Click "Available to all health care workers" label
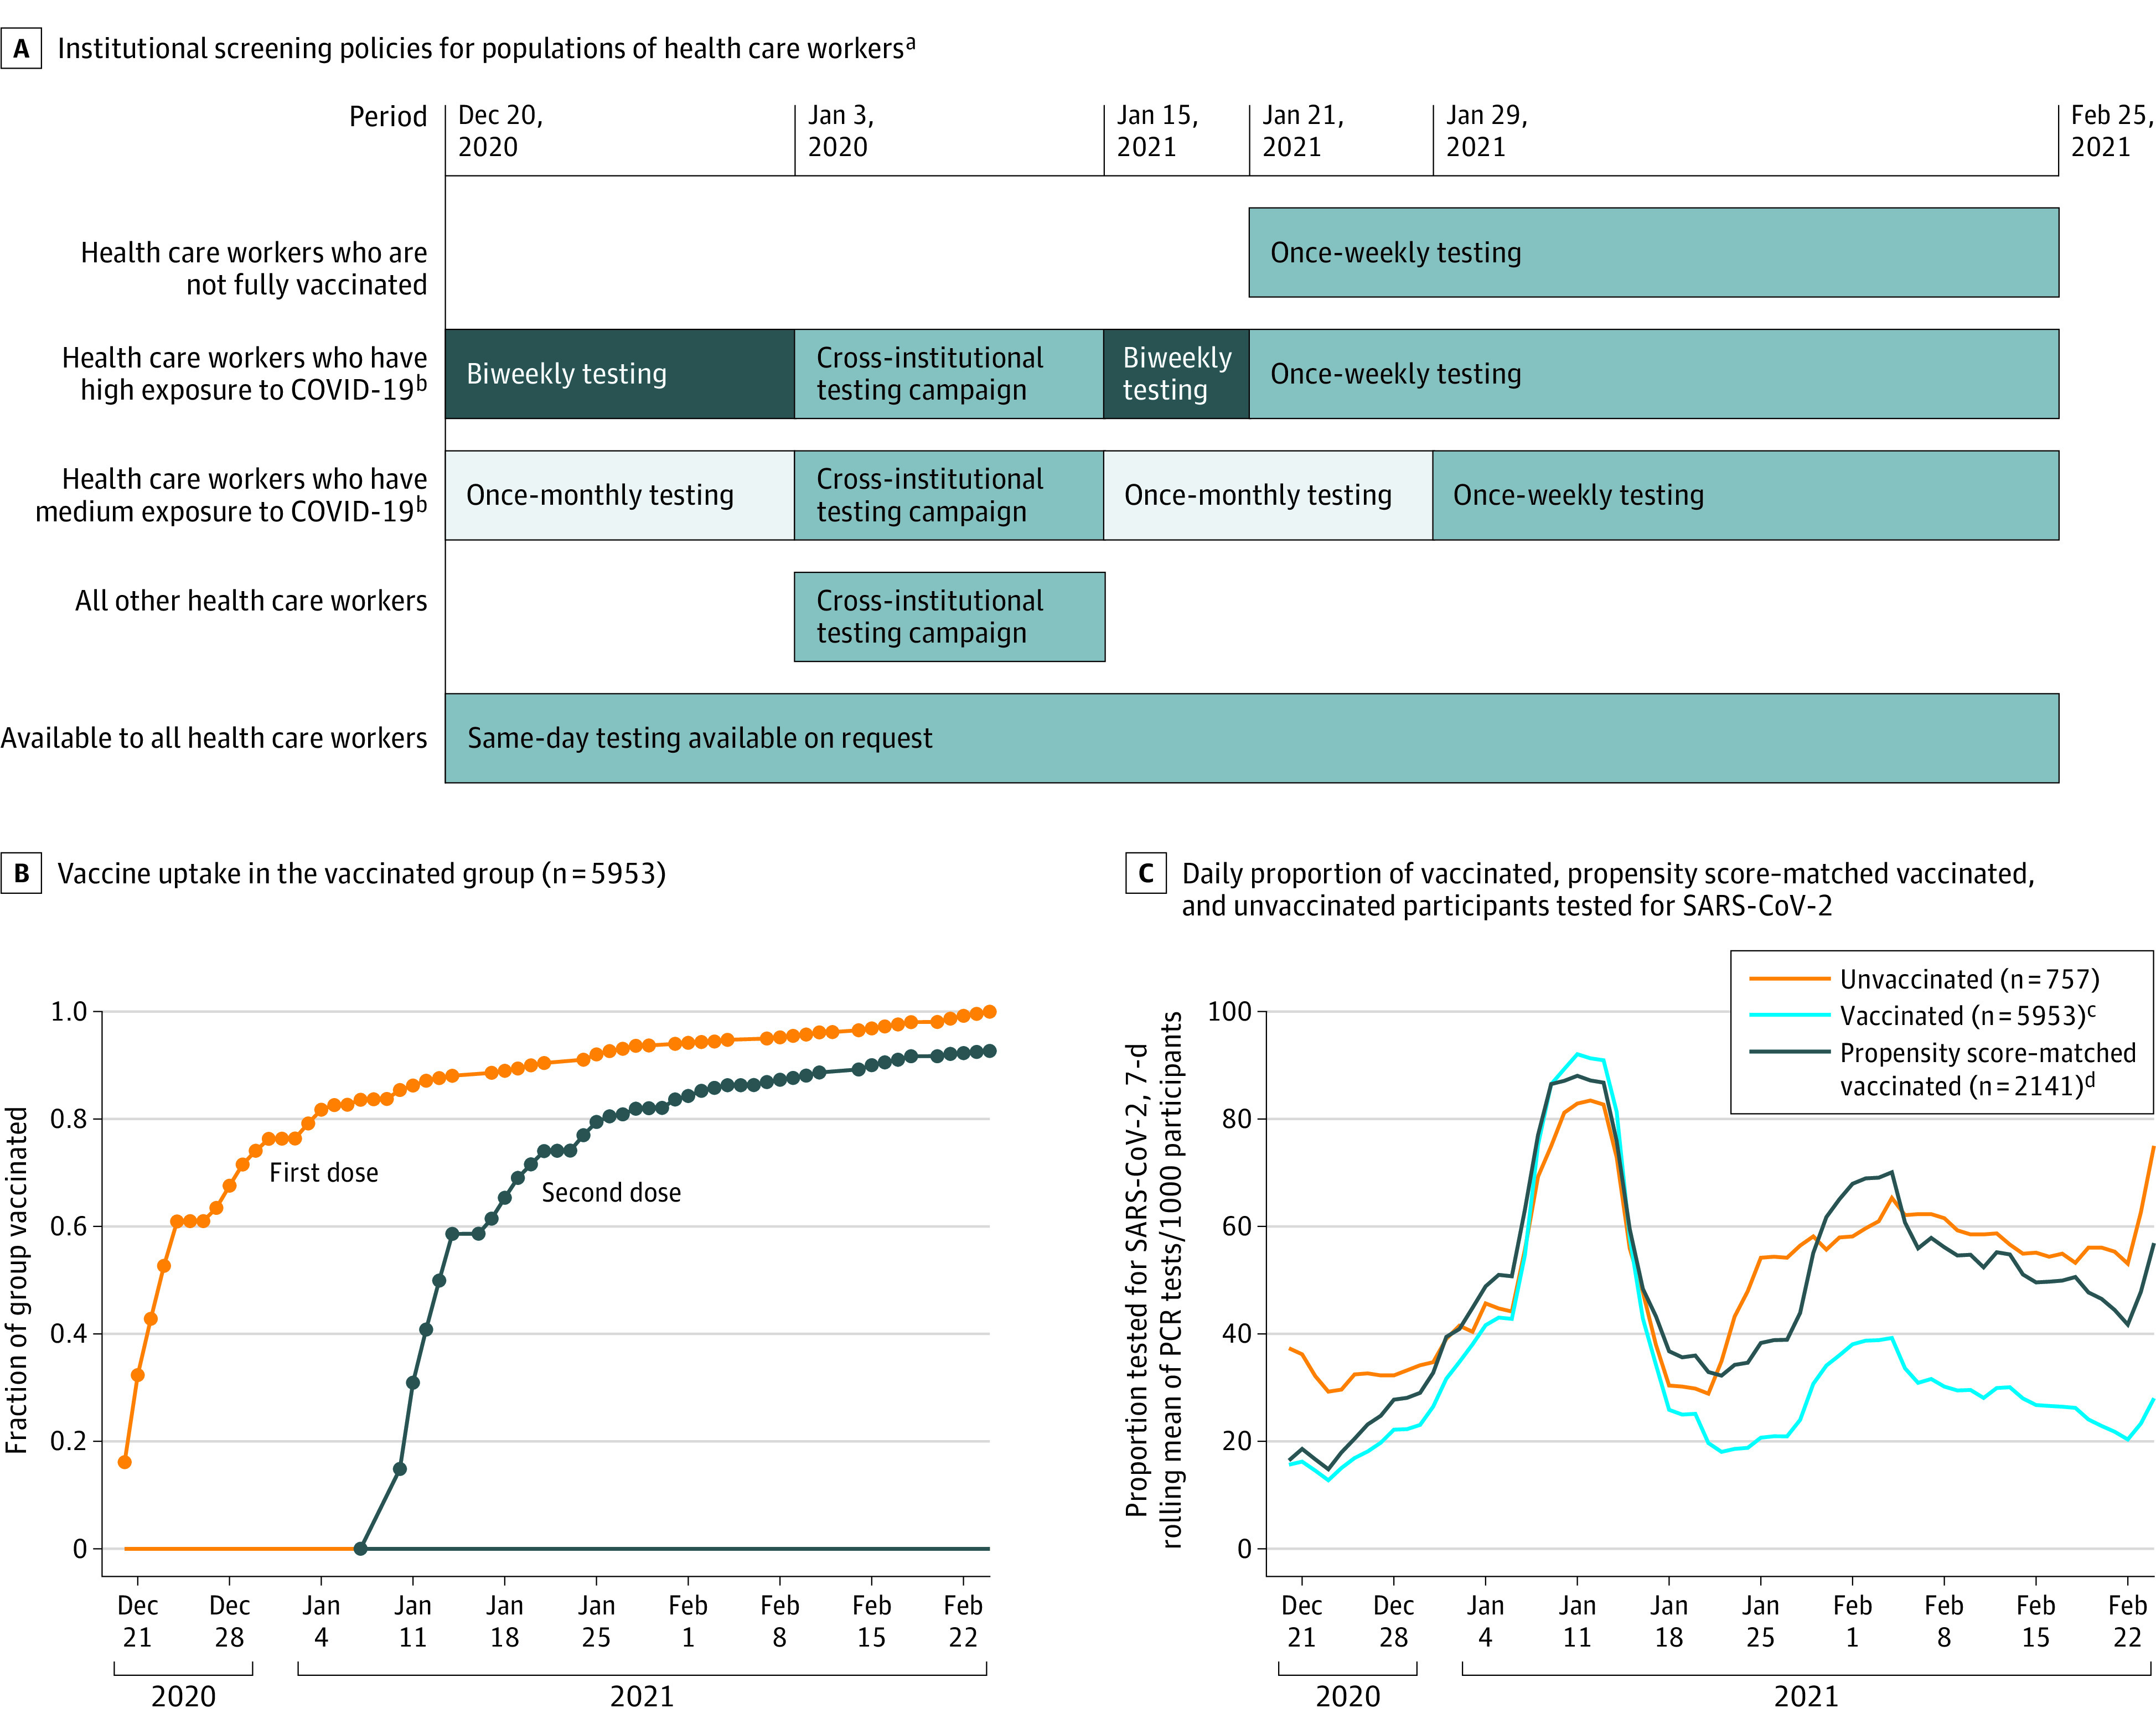This screenshot has width=2156, height=1734. tap(214, 738)
